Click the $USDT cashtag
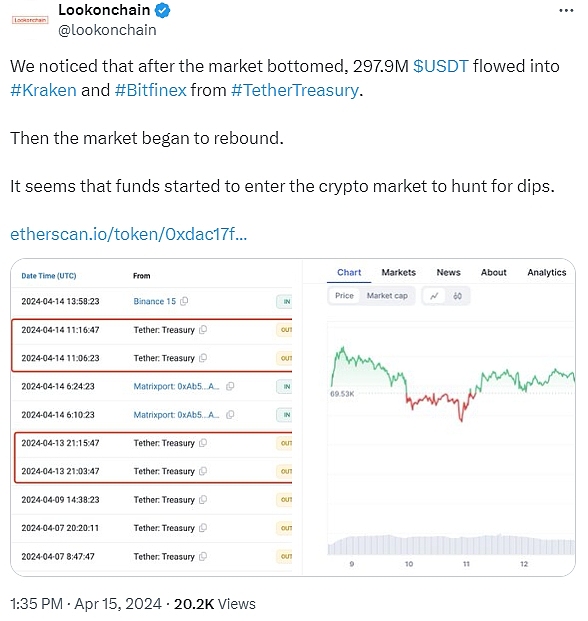The height and width of the screenshot is (621, 588). pyautogui.click(x=440, y=66)
